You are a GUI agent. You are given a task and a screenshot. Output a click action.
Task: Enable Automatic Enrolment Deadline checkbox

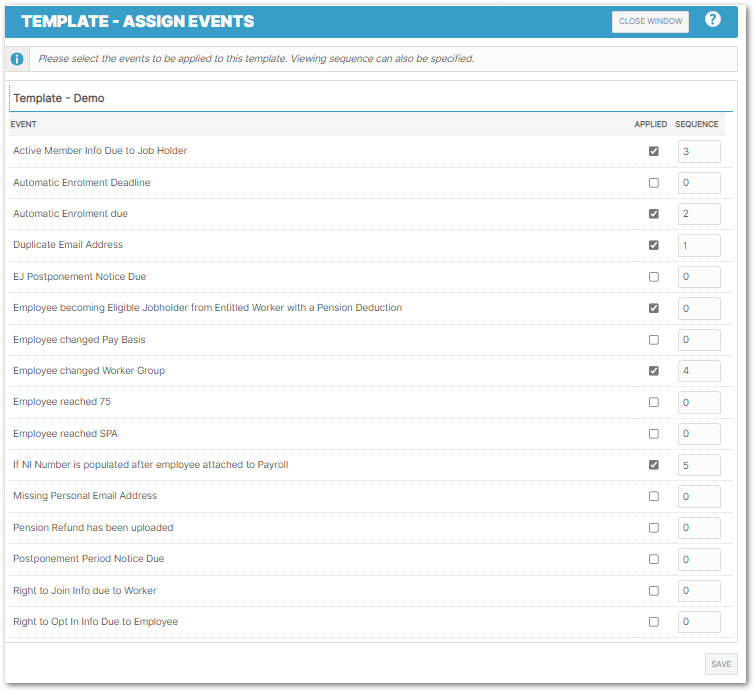click(654, 183)
